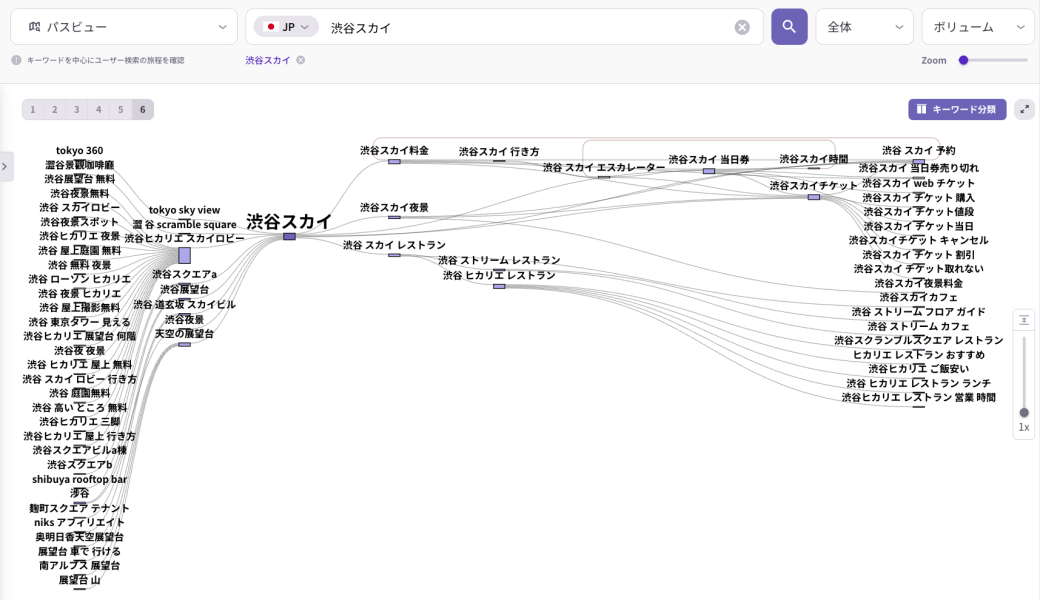Open the JP country selector
The width and height of the screenshot is (1040, 600).
[x=286, y=27]
